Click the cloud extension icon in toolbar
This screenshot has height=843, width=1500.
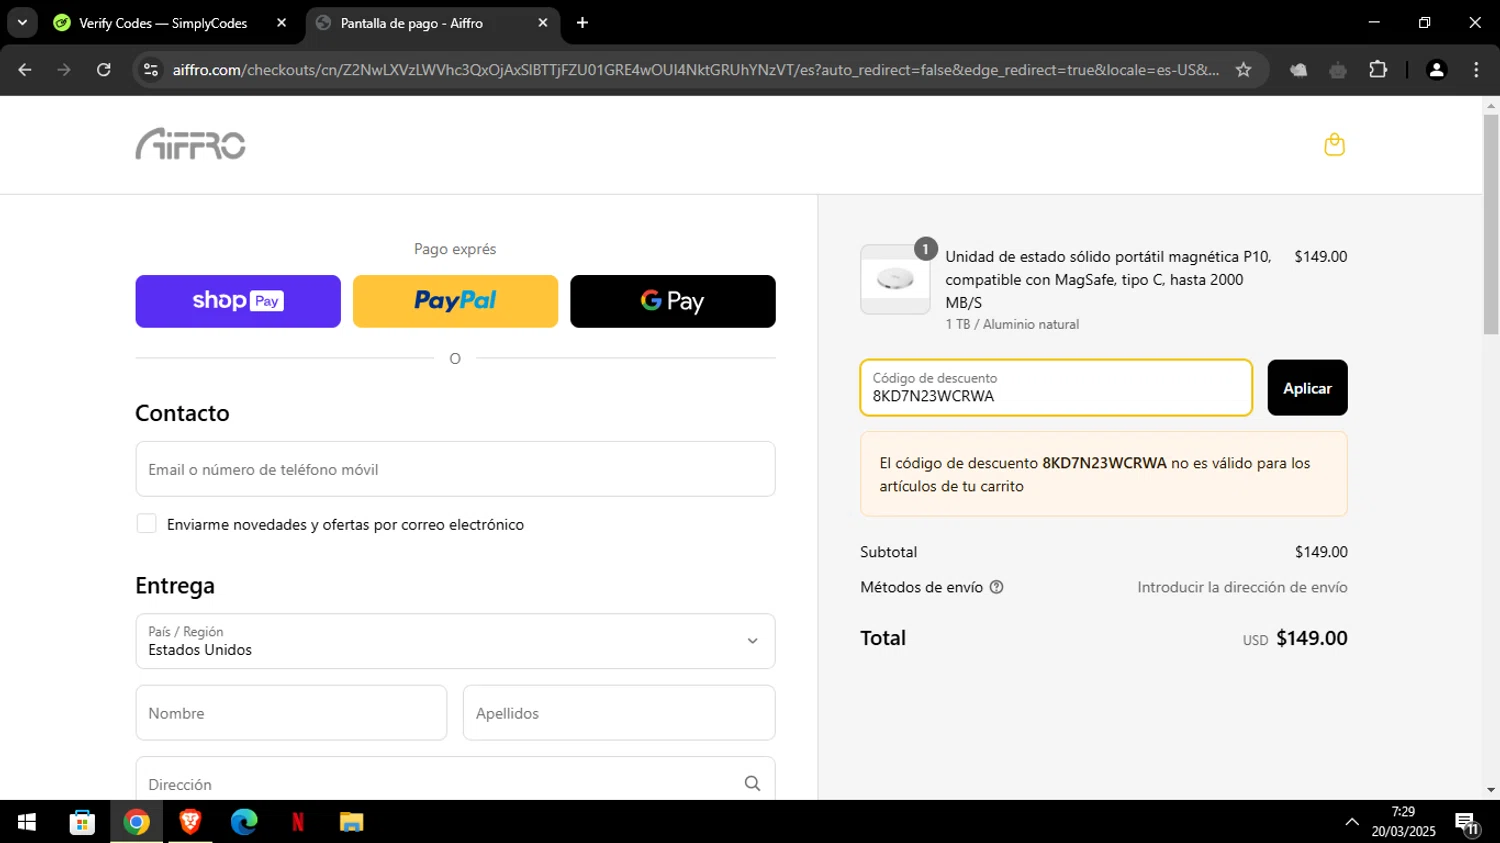pyautogui.click(x=1298, y=70)
